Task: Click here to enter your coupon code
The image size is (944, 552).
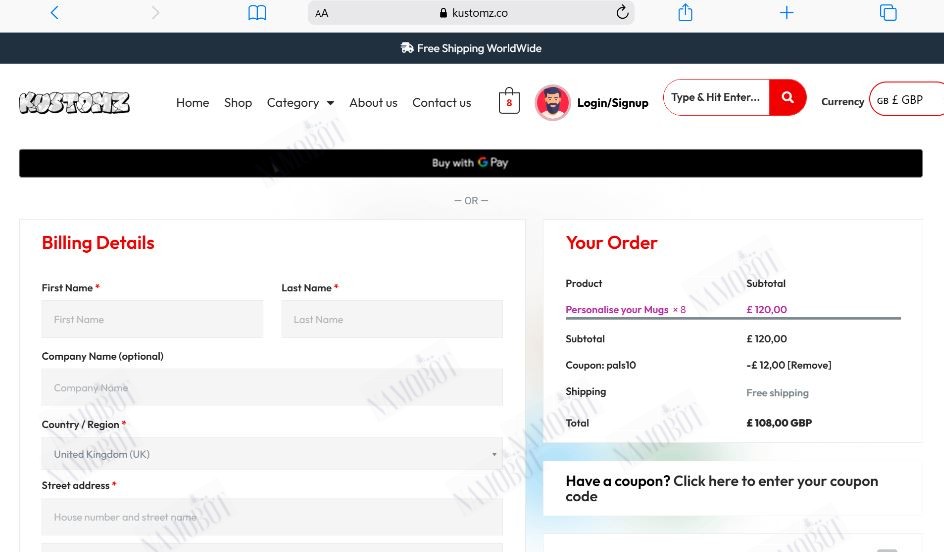Action: [722, 488]
